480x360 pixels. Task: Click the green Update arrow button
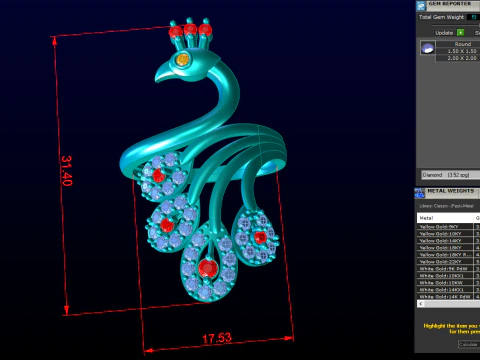coord(460,33)
